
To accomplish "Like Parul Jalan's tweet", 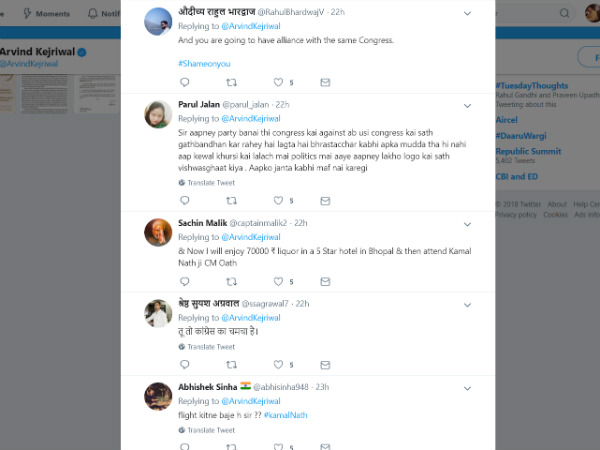I will coord(281,198).
